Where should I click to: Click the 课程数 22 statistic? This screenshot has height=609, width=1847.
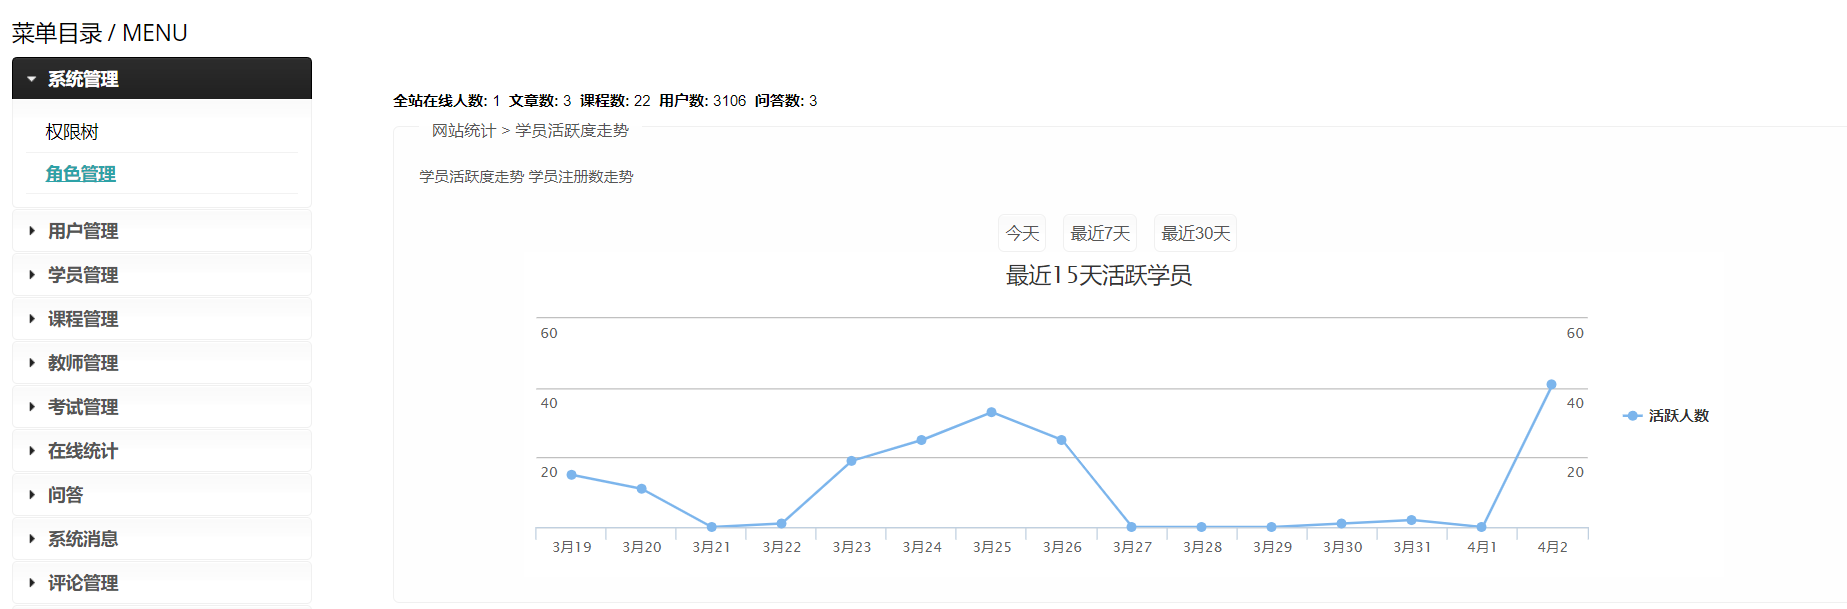[615, 101]
